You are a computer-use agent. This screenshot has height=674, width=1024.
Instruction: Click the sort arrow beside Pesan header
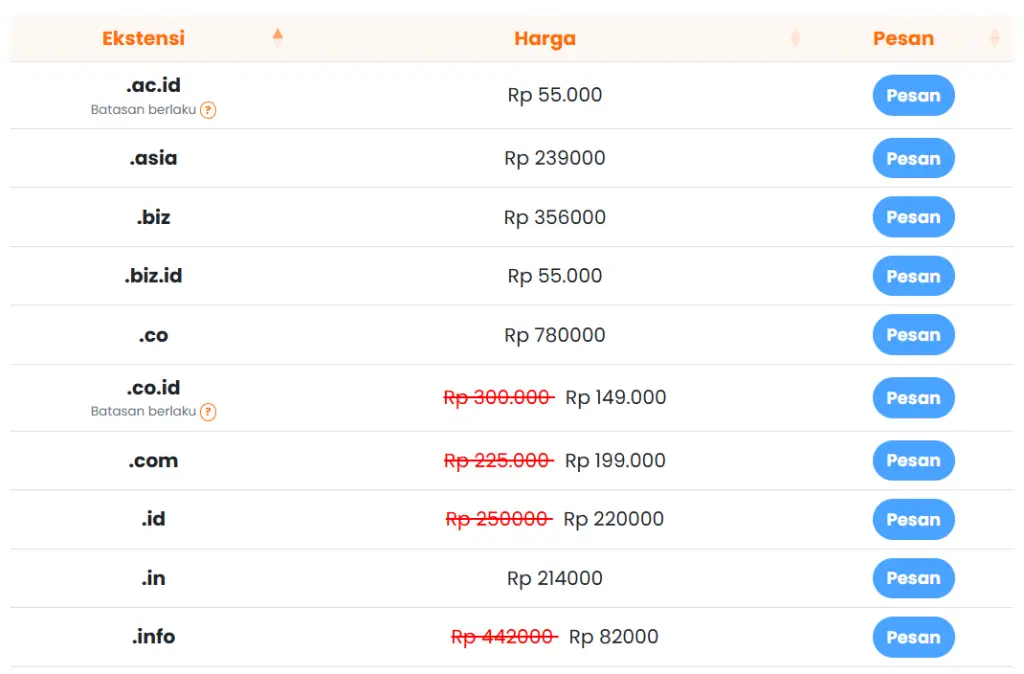coord(994,37)
